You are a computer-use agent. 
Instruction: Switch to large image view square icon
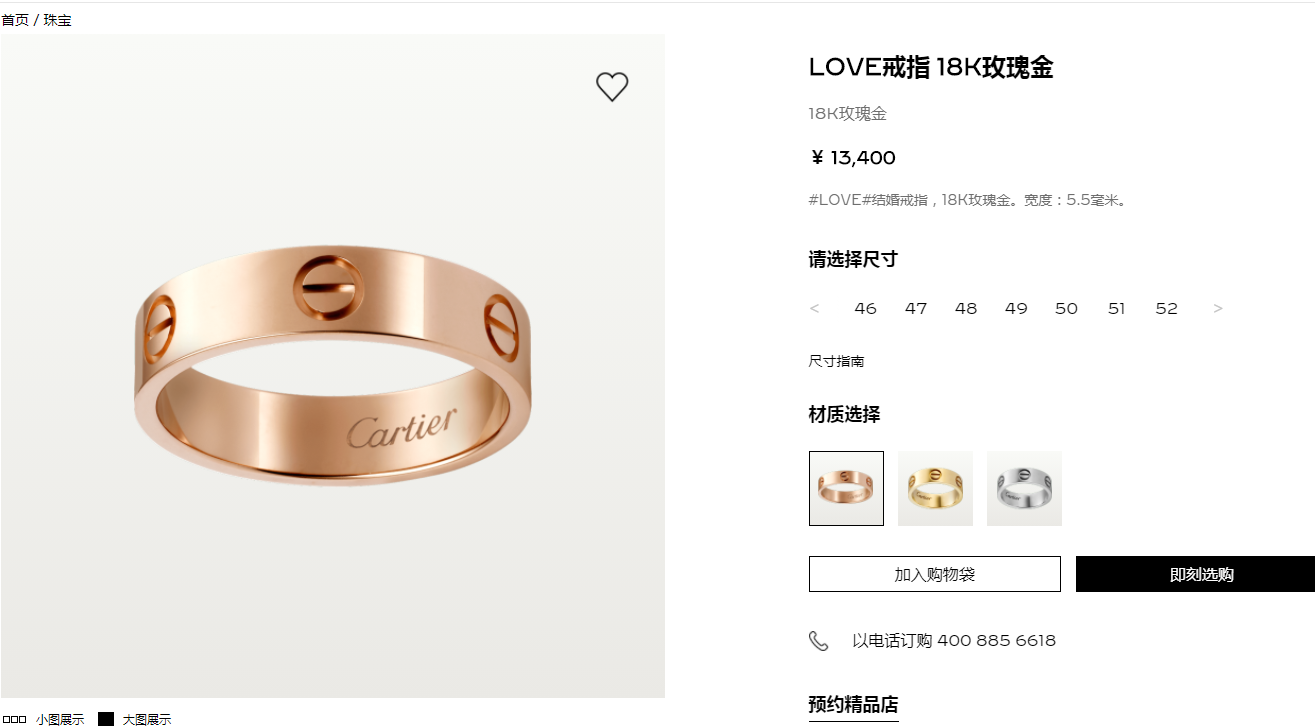coord(106,719)
